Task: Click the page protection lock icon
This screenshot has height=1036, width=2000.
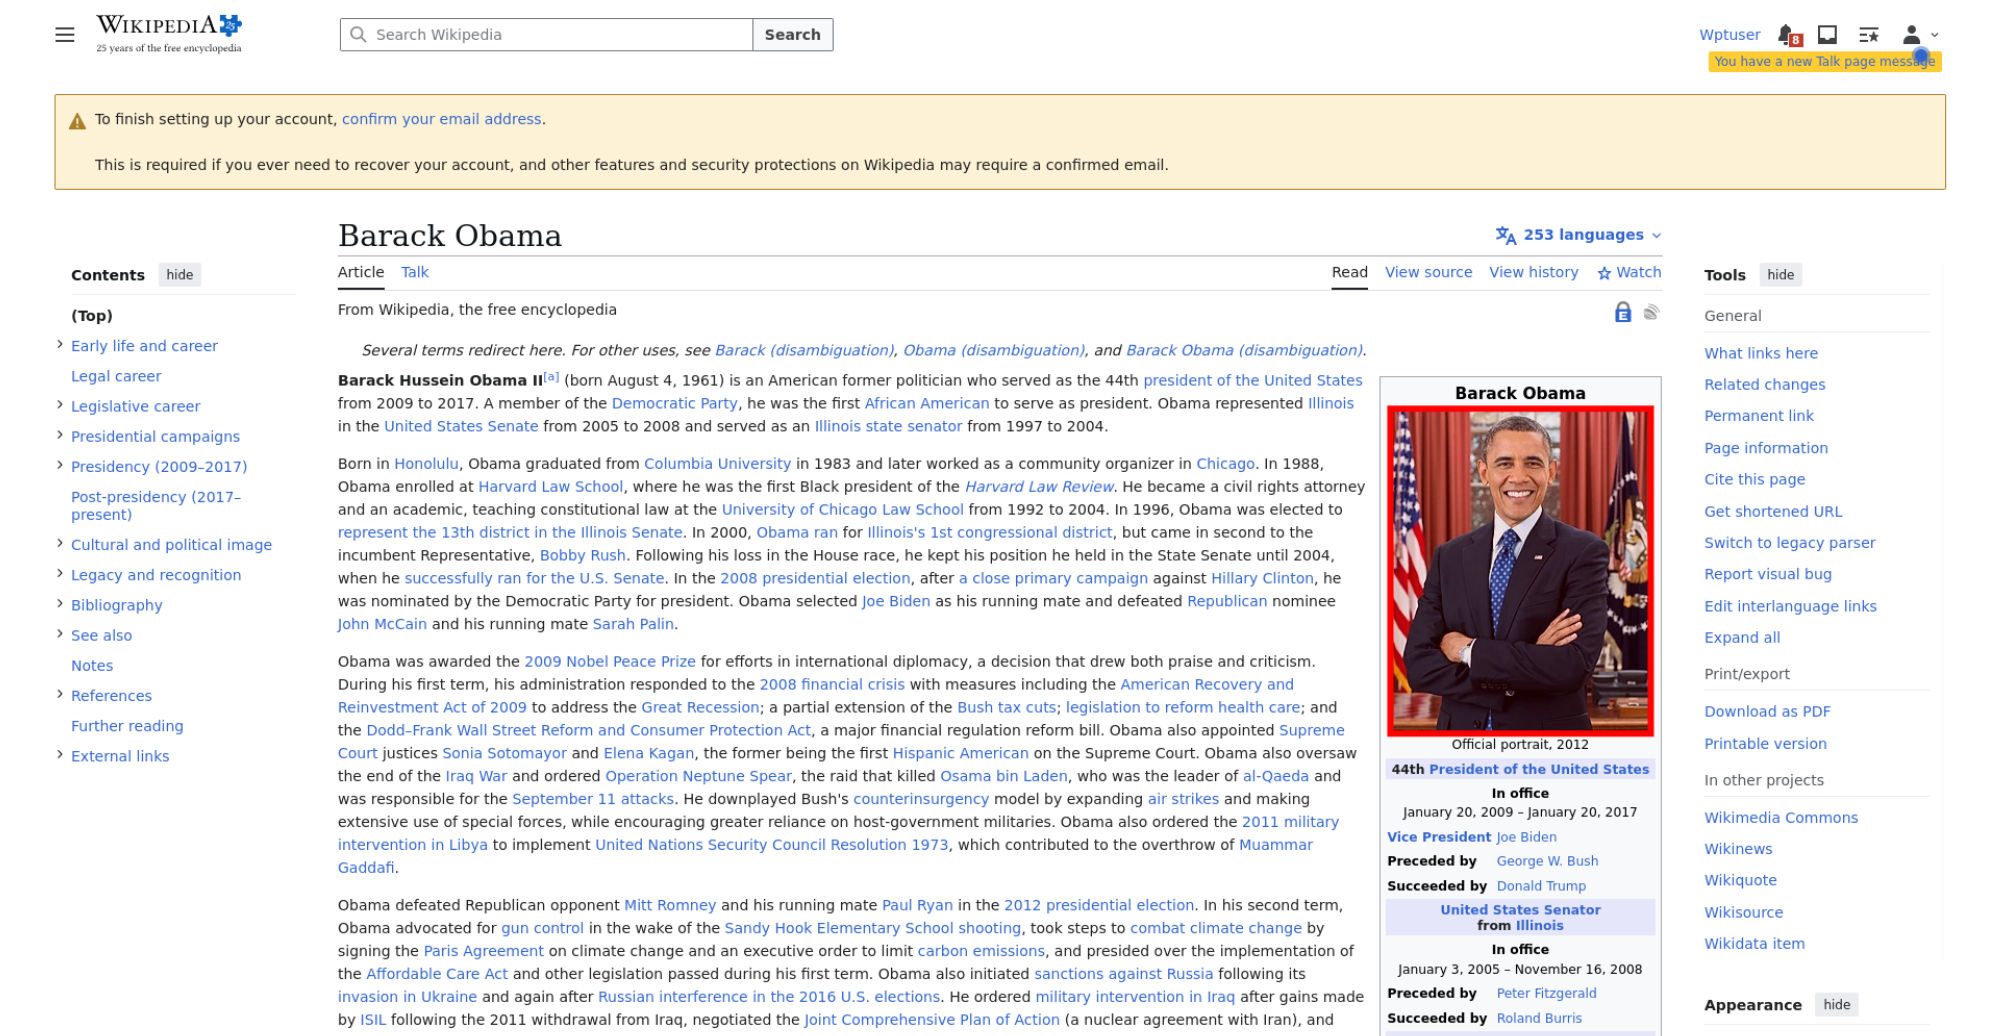Action: tap(1623, 313)
